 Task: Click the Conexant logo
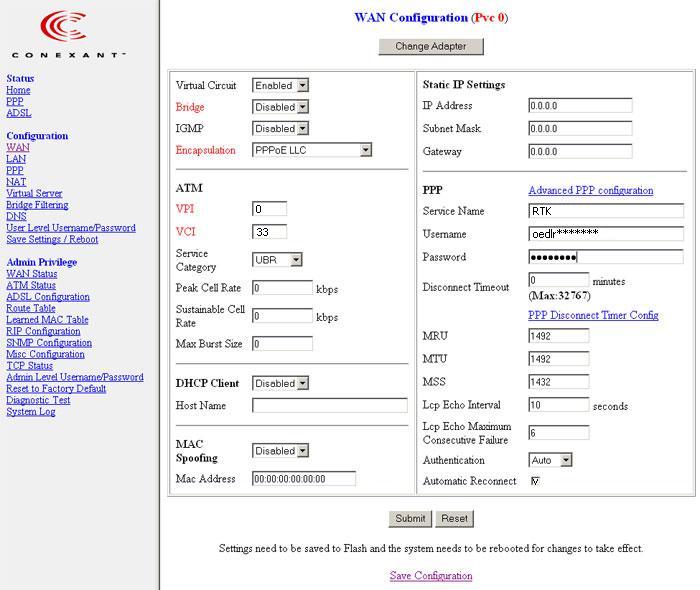tap(68, 35)
